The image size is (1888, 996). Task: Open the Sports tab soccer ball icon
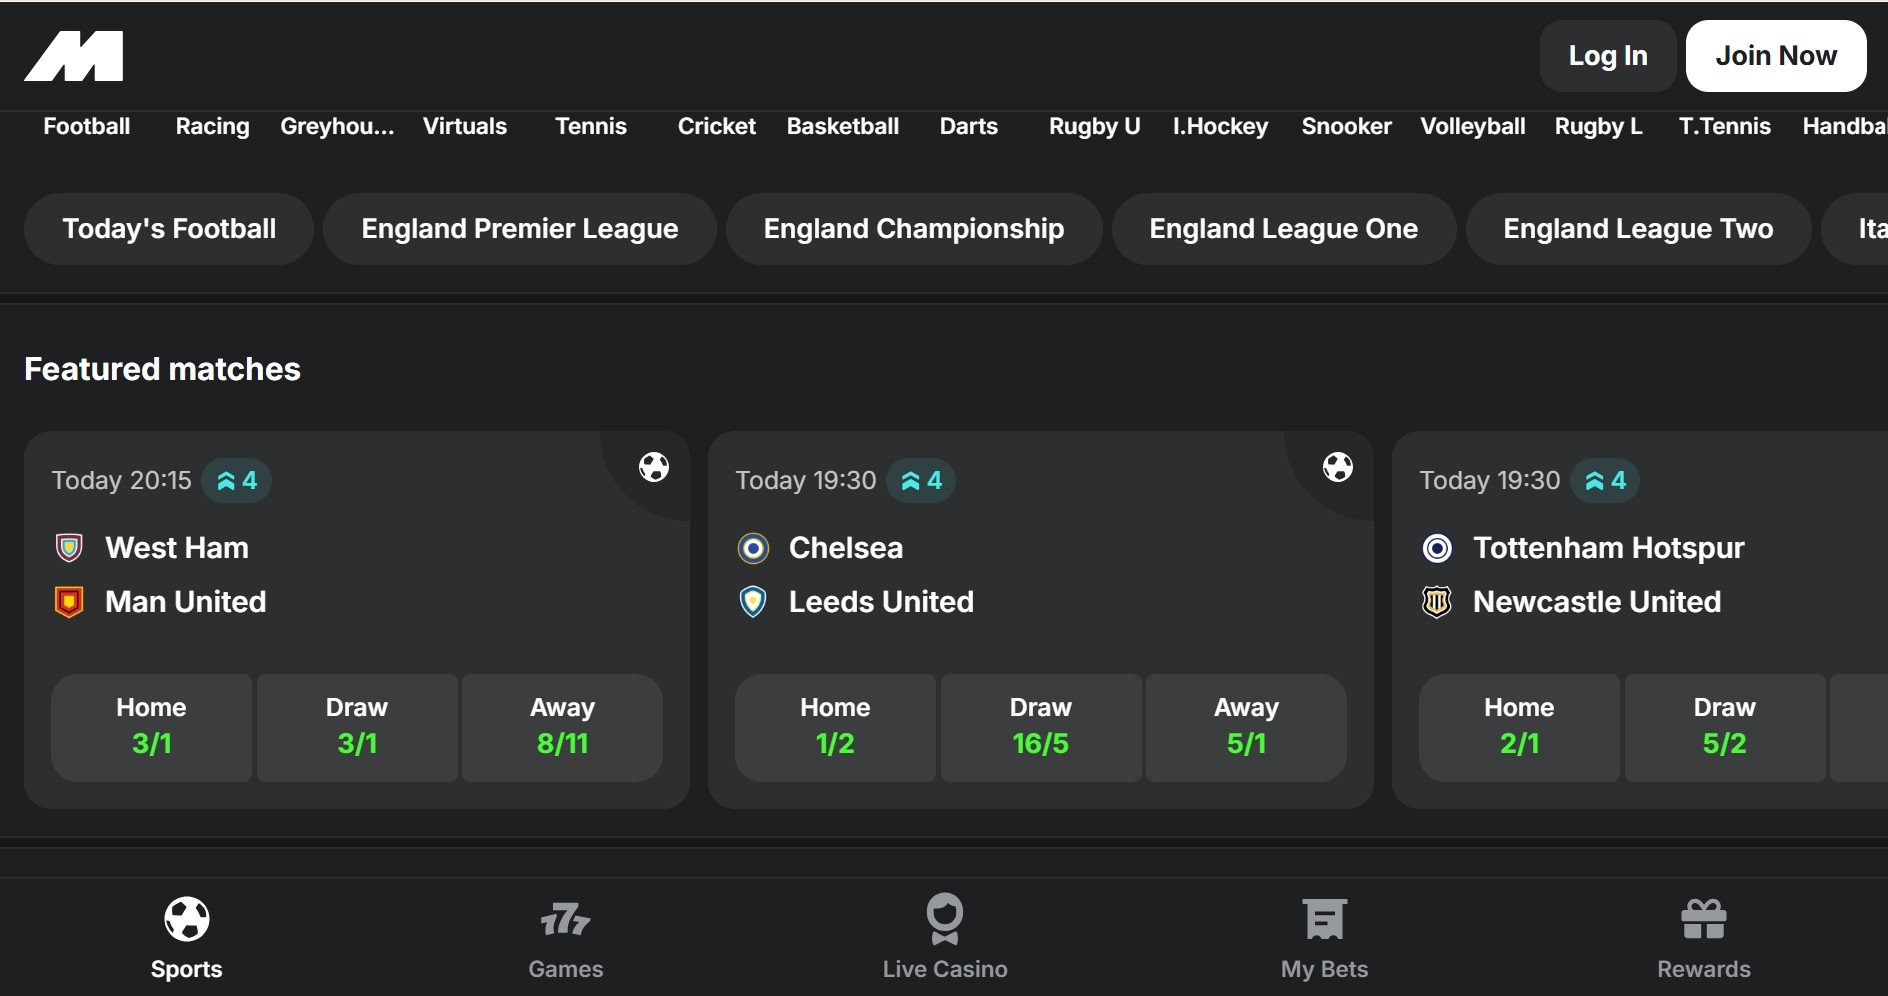[x=187, y=919]
